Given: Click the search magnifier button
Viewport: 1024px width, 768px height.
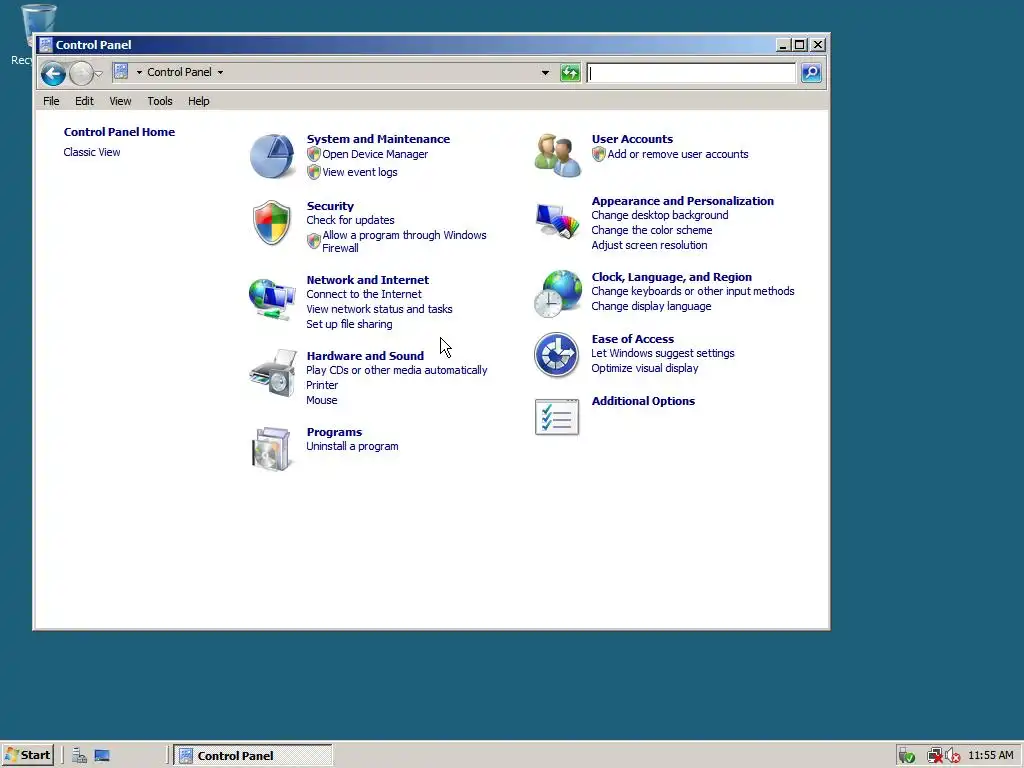Looking at the screenshot, I should [811, 72].
